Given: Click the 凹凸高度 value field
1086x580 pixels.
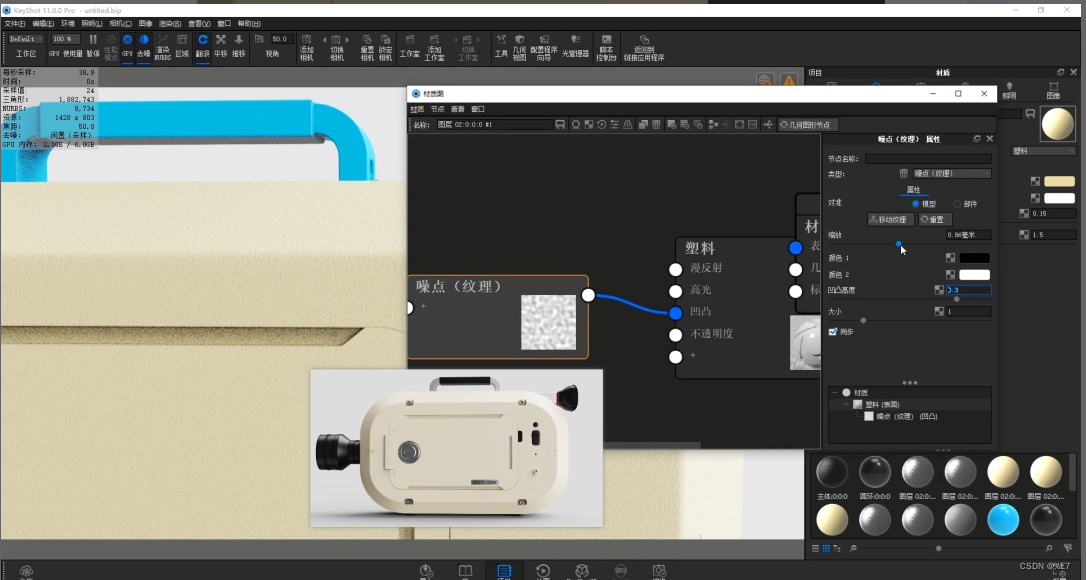Looking at the screenshot, I should coord(968,290).
